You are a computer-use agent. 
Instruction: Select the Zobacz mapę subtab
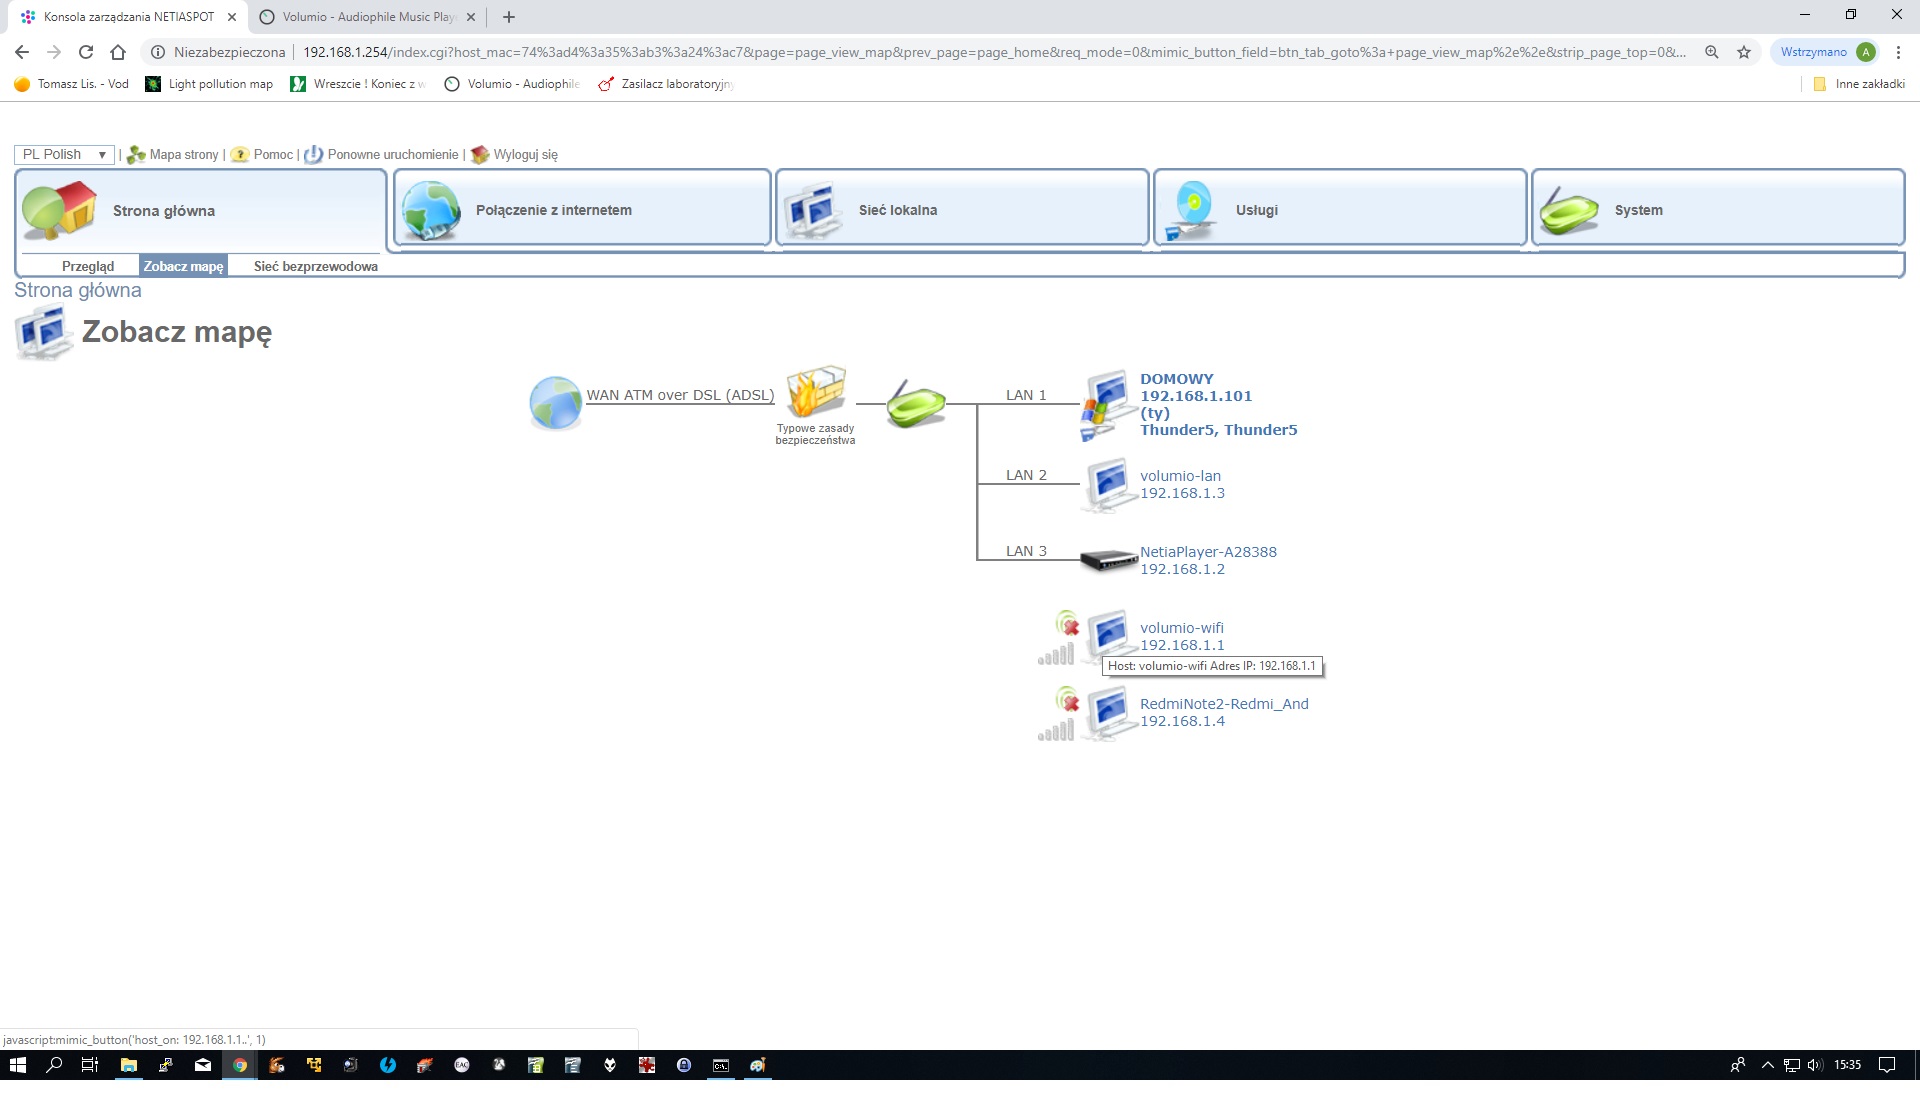coord(183,266)
